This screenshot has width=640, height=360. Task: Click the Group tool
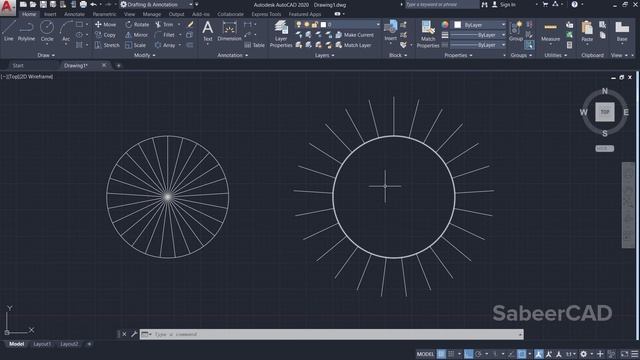point(516,31)
